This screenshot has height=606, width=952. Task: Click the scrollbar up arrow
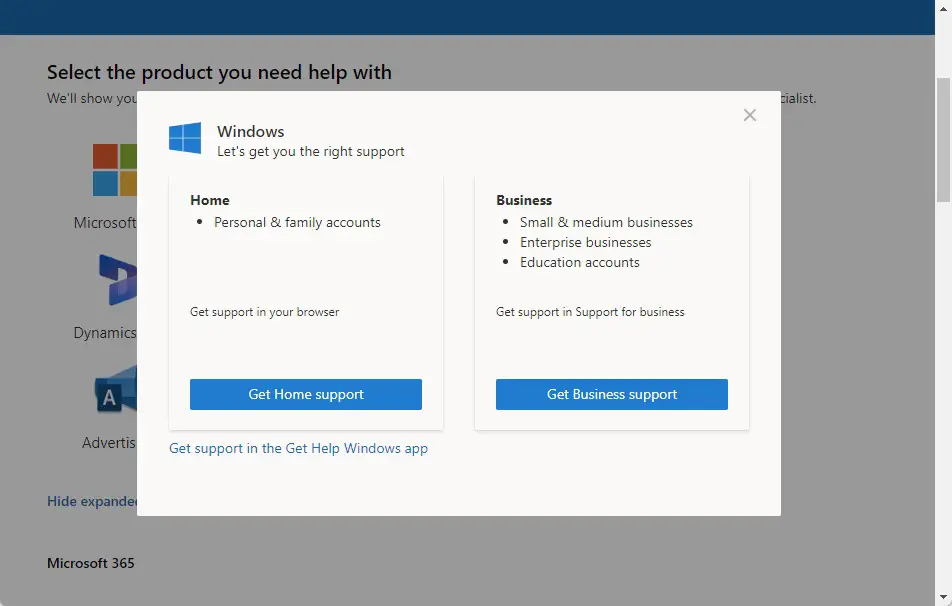point(943,7)
